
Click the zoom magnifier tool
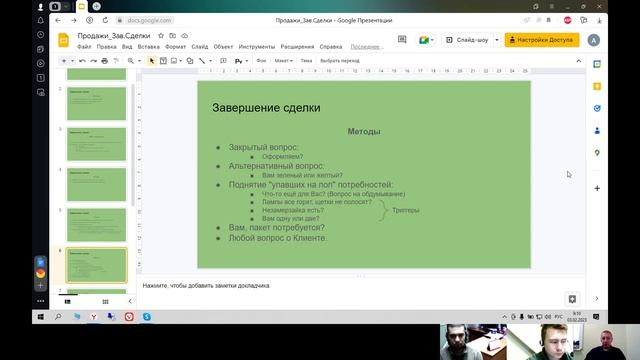131,61
